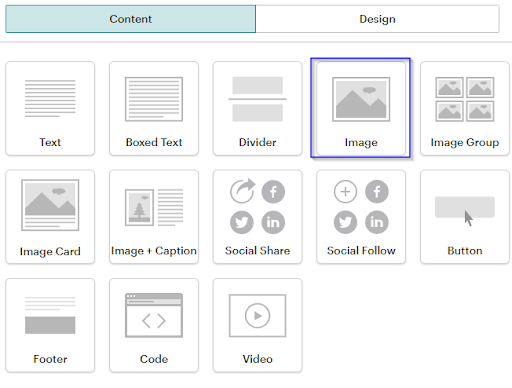Select the Content tab
Screen dimensions: 512x388
(x=131, y=19)
